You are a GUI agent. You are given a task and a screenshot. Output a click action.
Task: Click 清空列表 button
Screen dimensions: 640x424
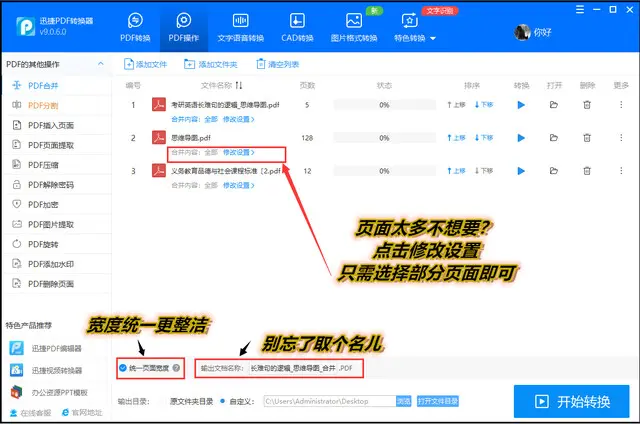(x=278, y=64)
